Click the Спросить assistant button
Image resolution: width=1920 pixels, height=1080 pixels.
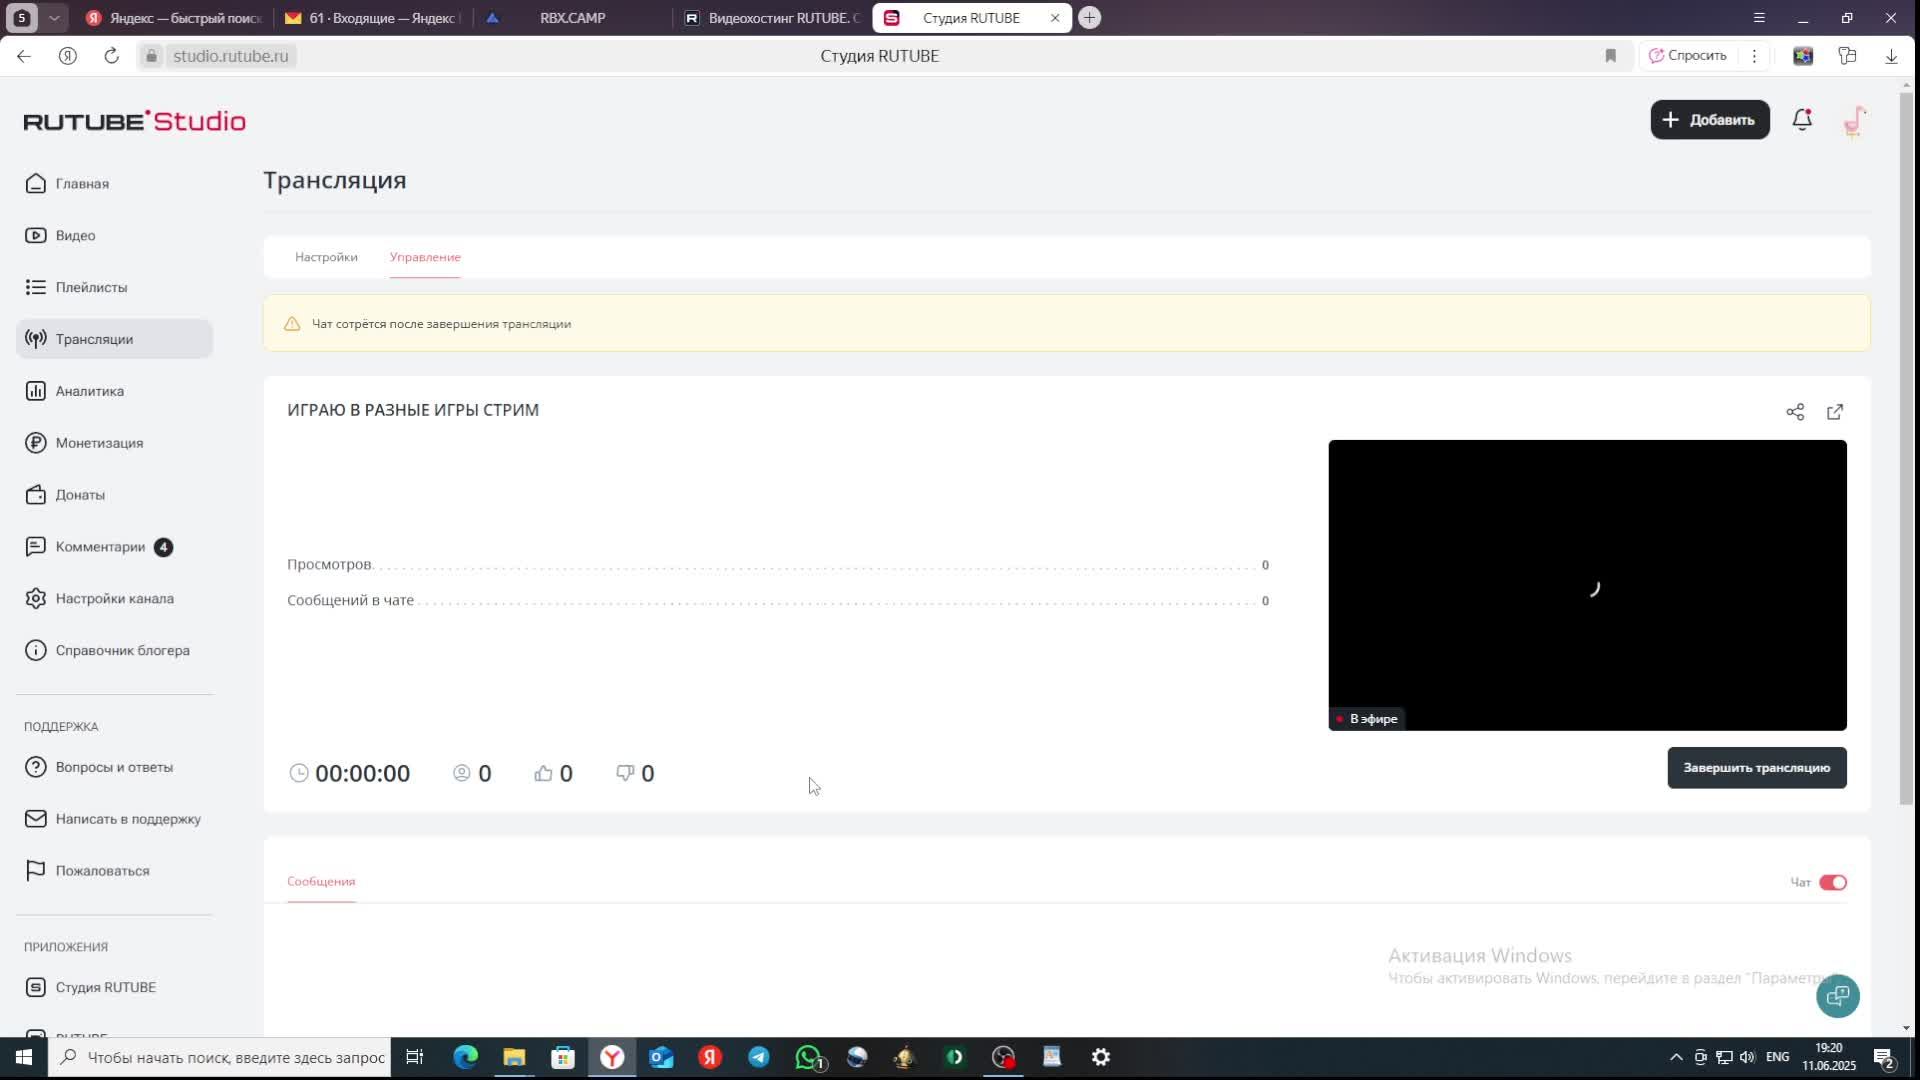(1688, 56)
